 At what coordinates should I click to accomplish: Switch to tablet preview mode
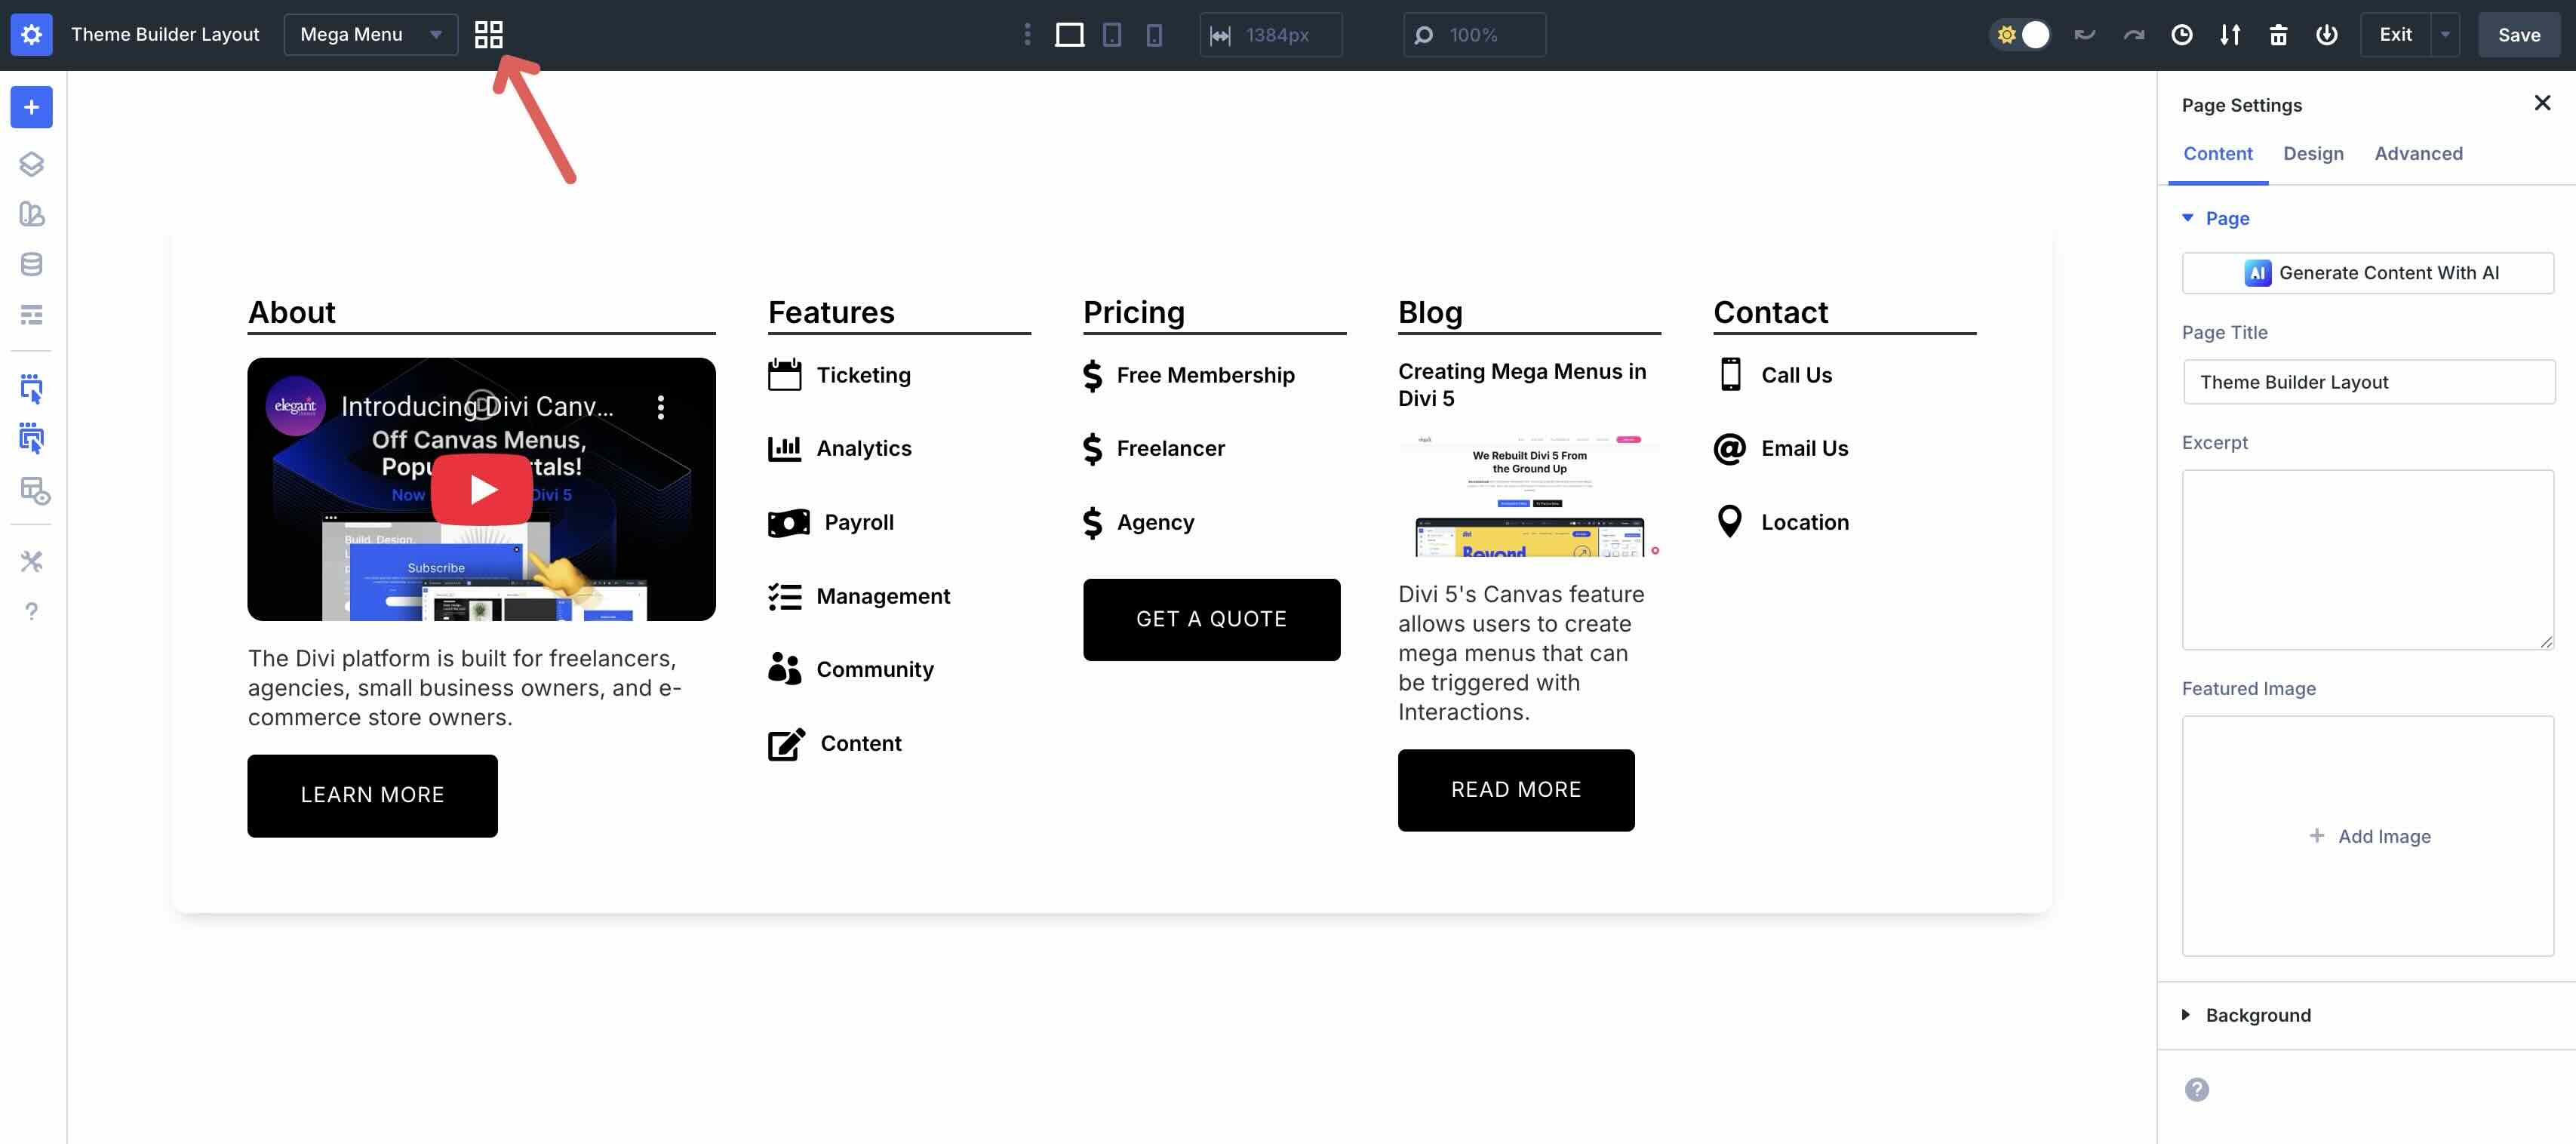[x=1113, y=35]
